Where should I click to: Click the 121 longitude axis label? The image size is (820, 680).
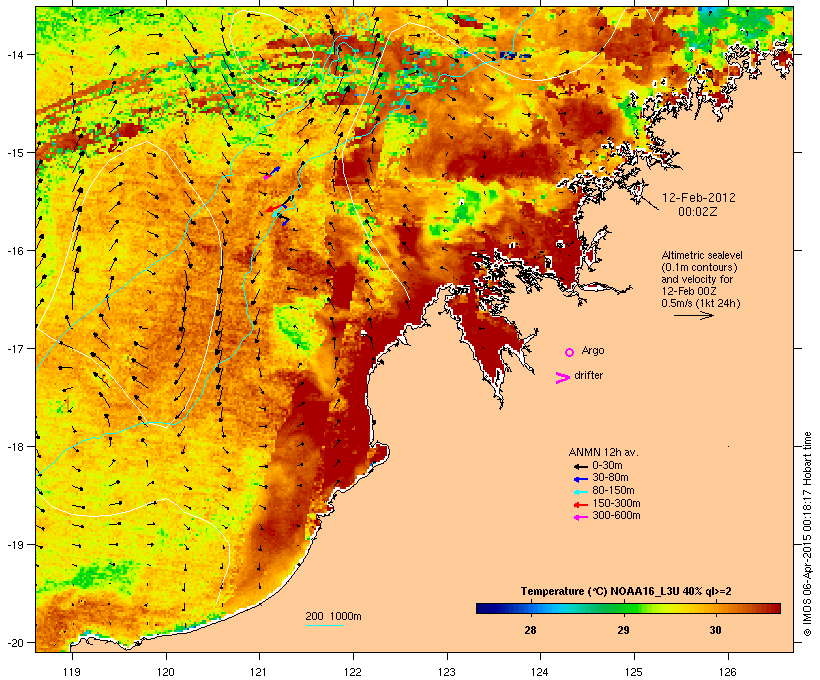pos(259,672)
